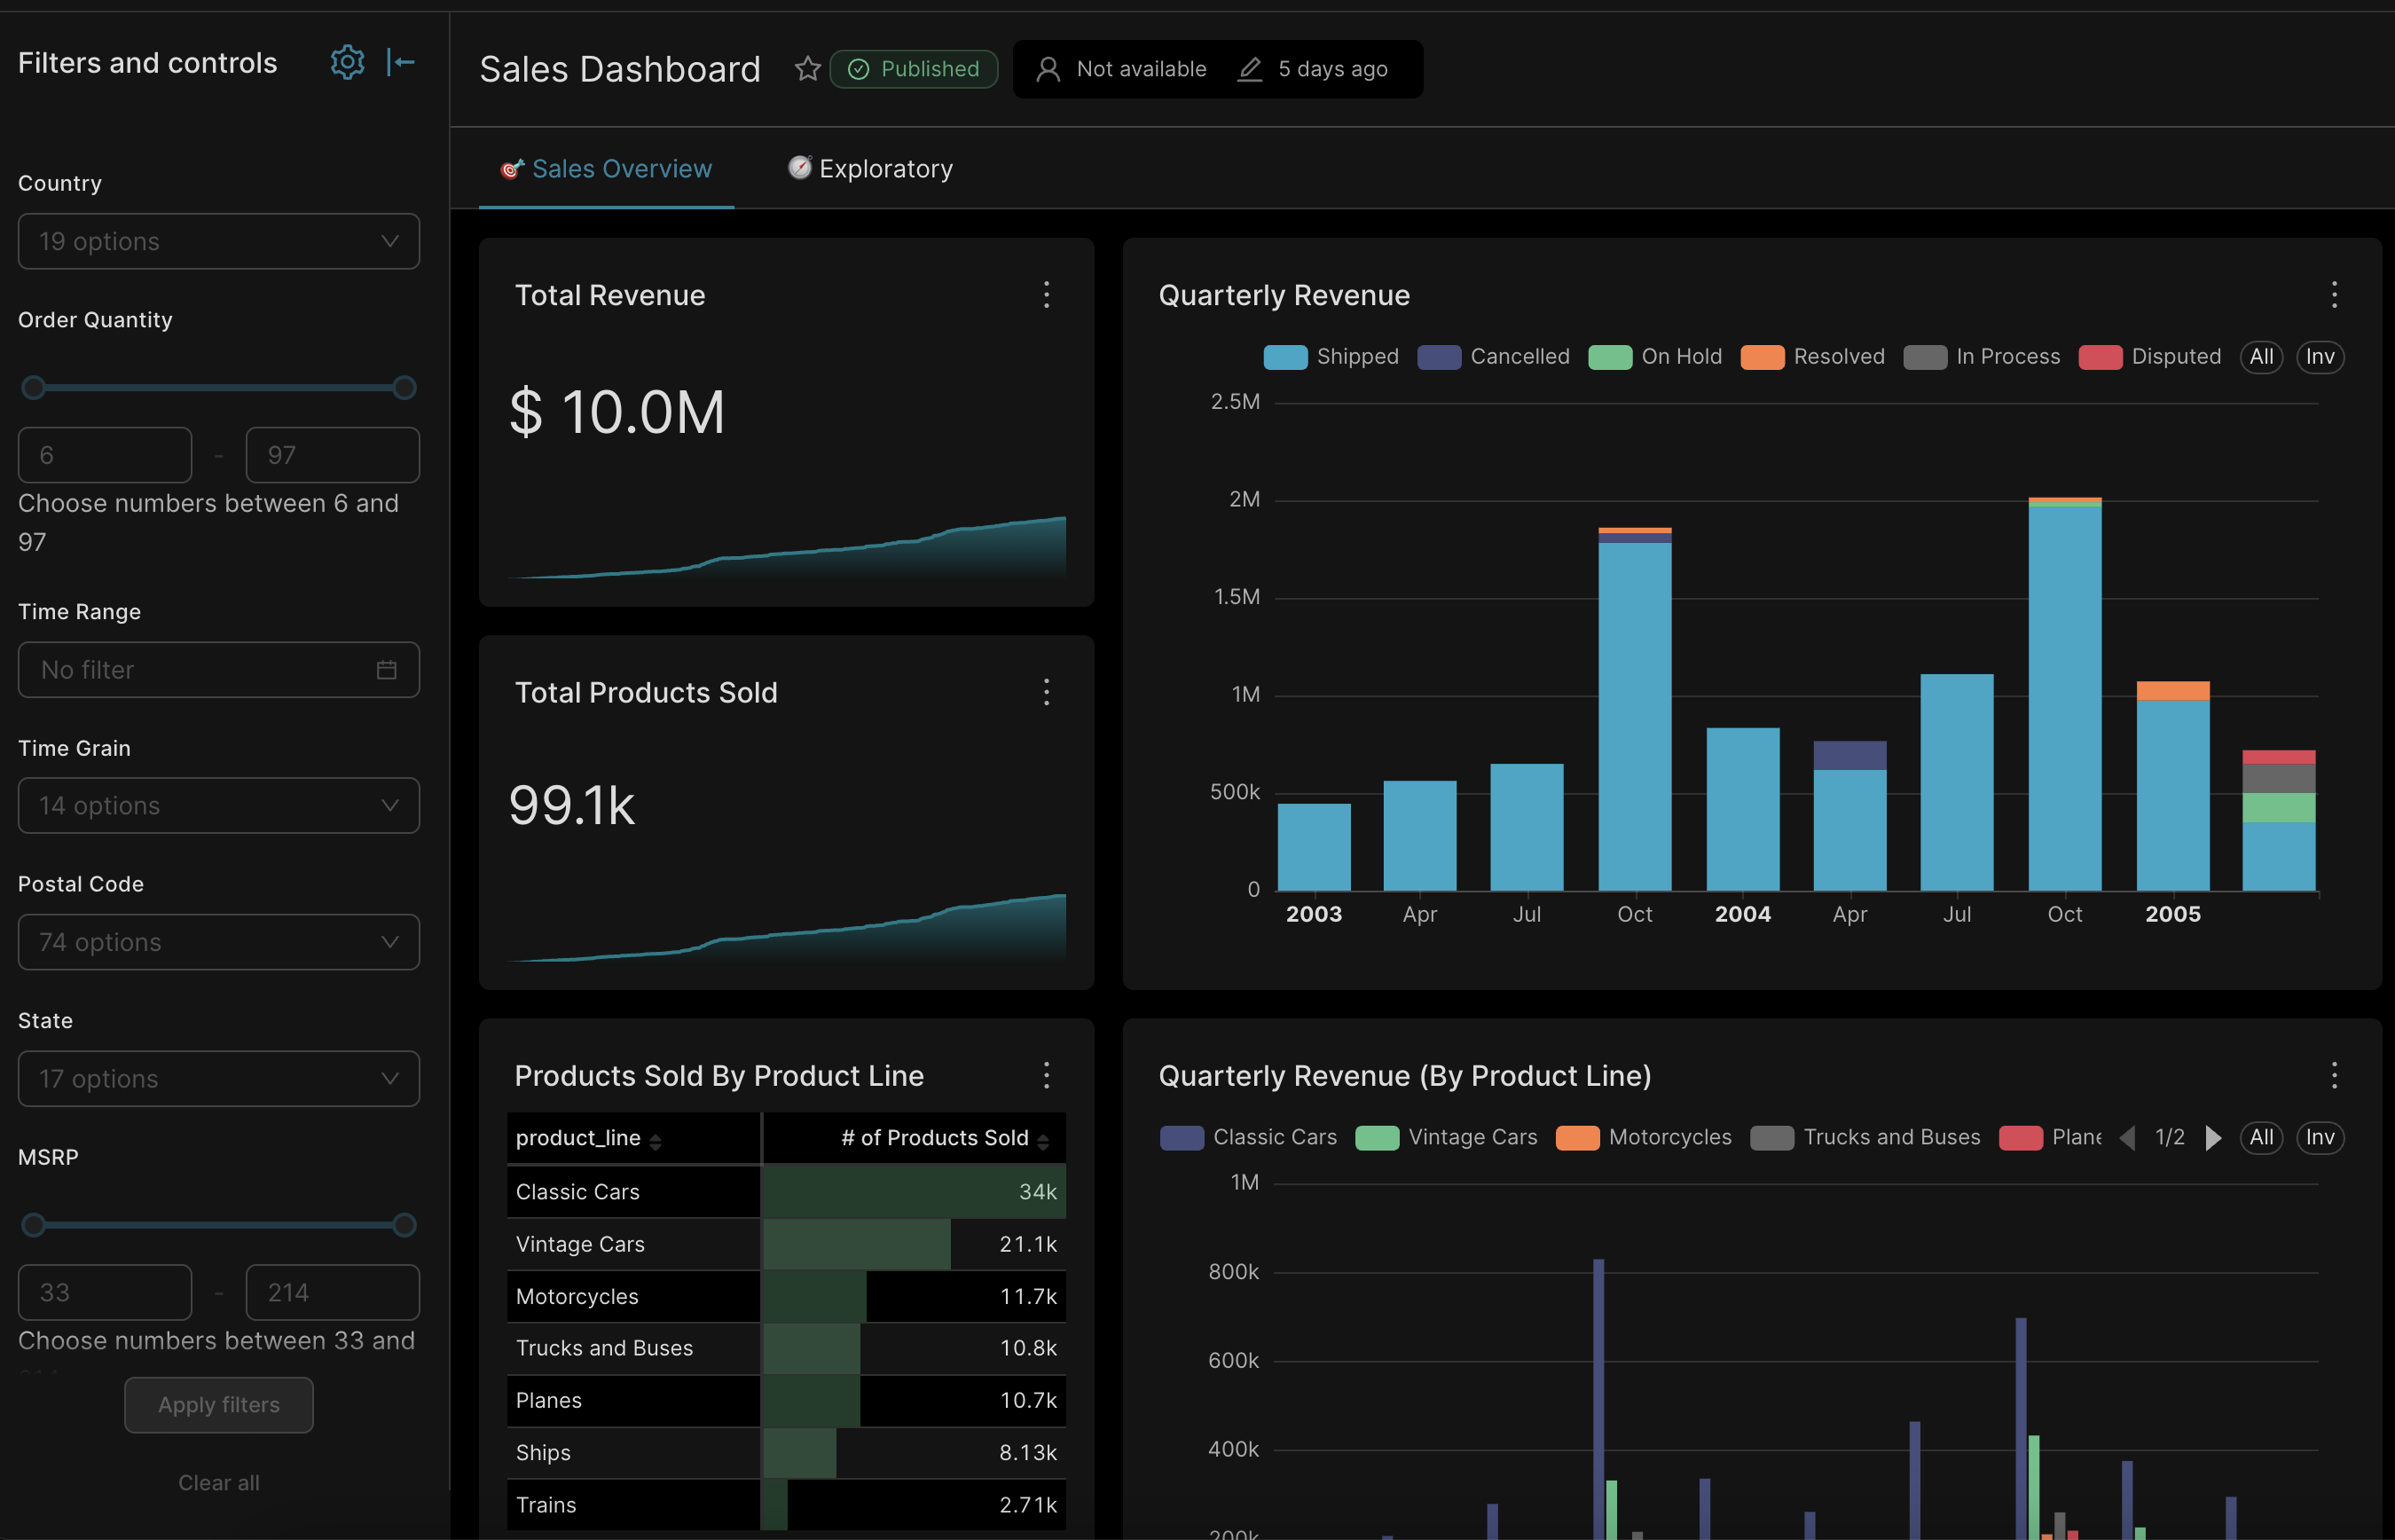Switch to the Sales Overview tab
Image resolution: width=2395 pixels, height=1540 pixels.
(607, 169)
